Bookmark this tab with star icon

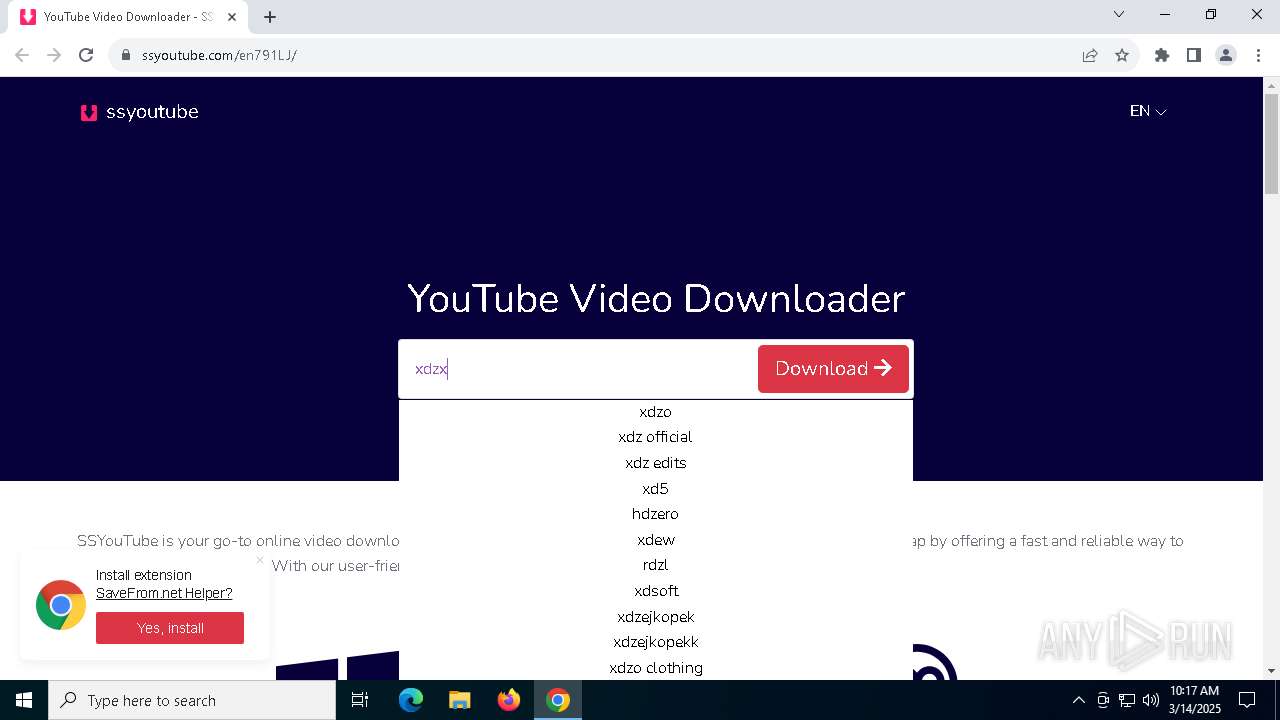1122,55
